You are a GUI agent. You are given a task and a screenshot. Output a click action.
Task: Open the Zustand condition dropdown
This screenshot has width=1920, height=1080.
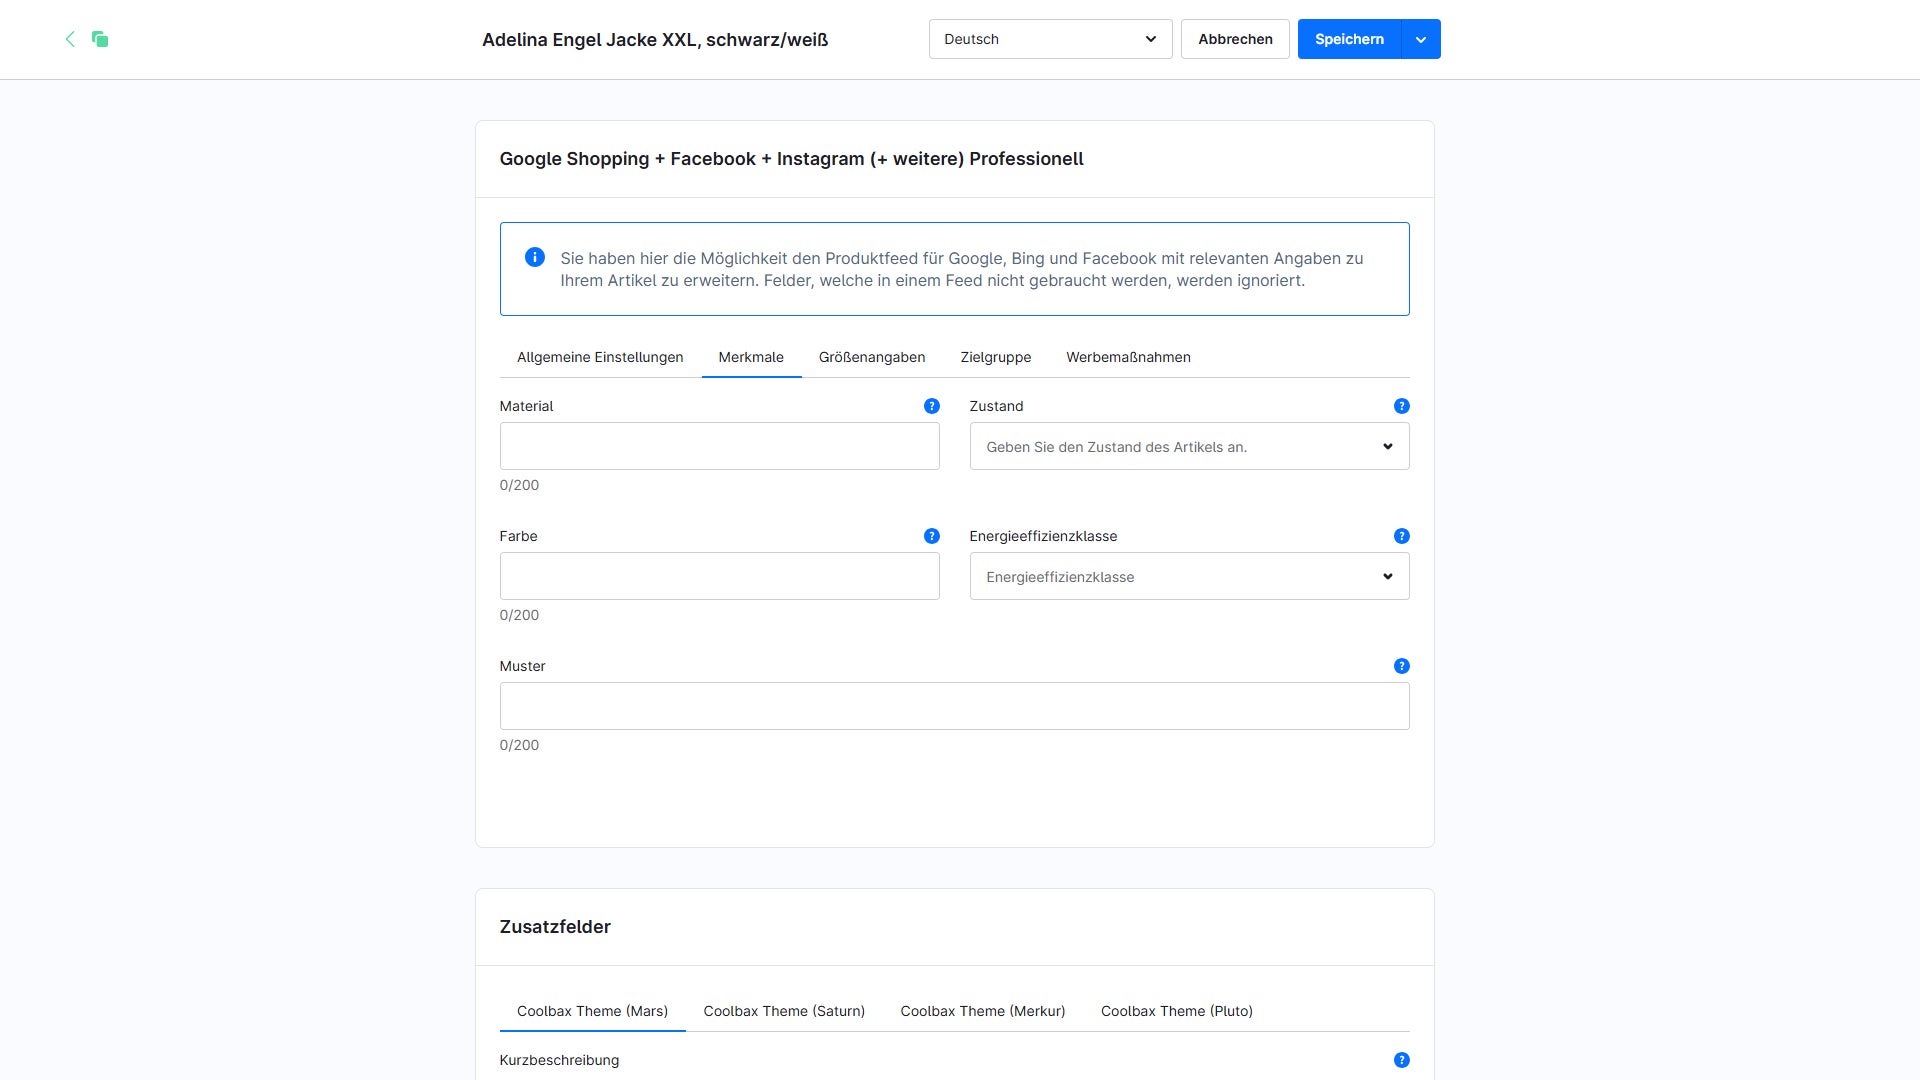coord(1189,446)
